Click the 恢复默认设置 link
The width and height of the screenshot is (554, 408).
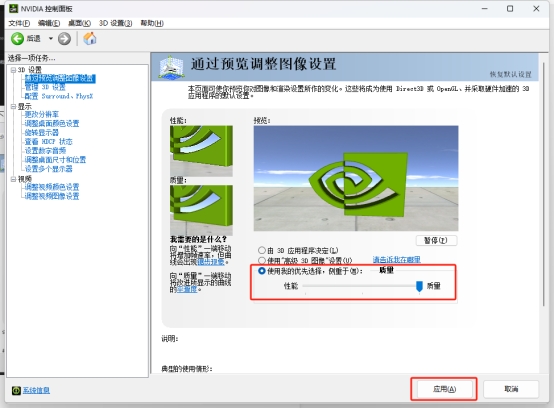511,74
